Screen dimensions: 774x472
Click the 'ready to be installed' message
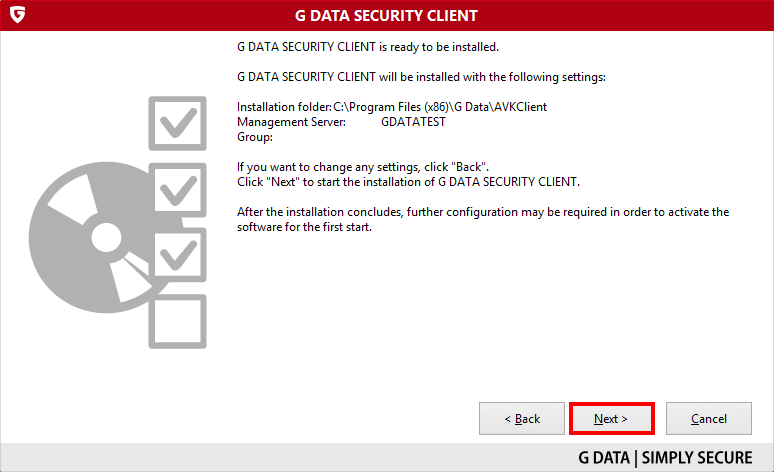[368, 47]
